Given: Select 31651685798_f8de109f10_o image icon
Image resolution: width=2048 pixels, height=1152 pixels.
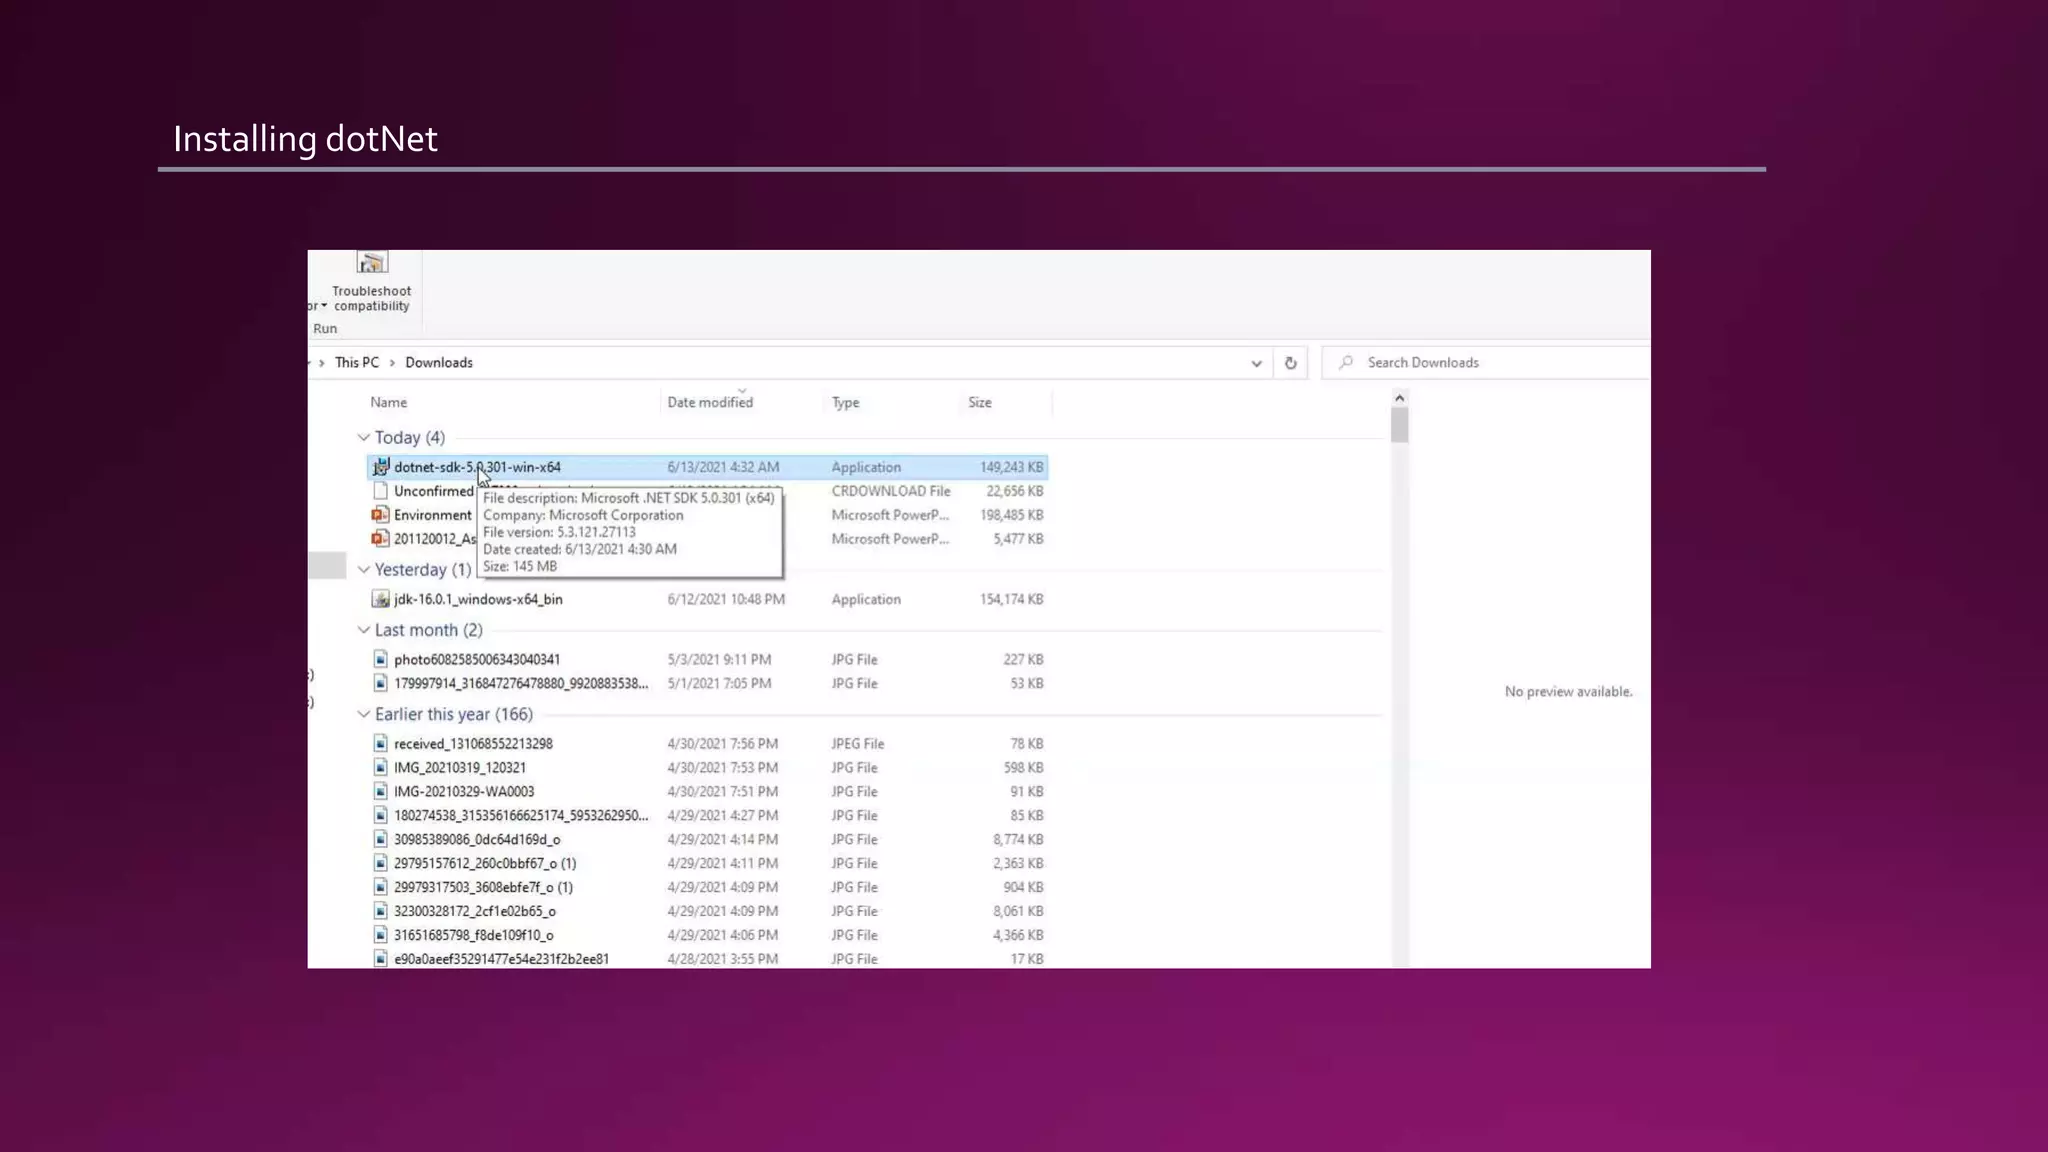Looking at the screenshot, I should (x=380, y=935).
